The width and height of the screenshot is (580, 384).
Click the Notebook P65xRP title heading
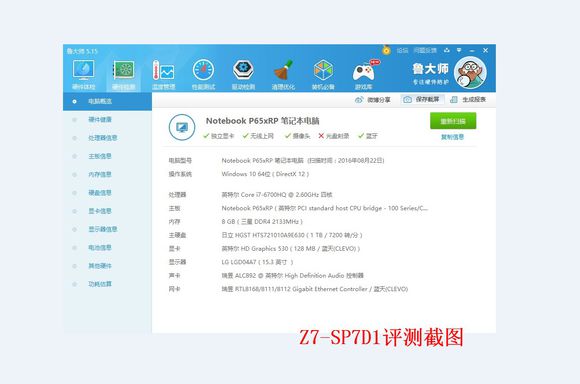point(263,121)
